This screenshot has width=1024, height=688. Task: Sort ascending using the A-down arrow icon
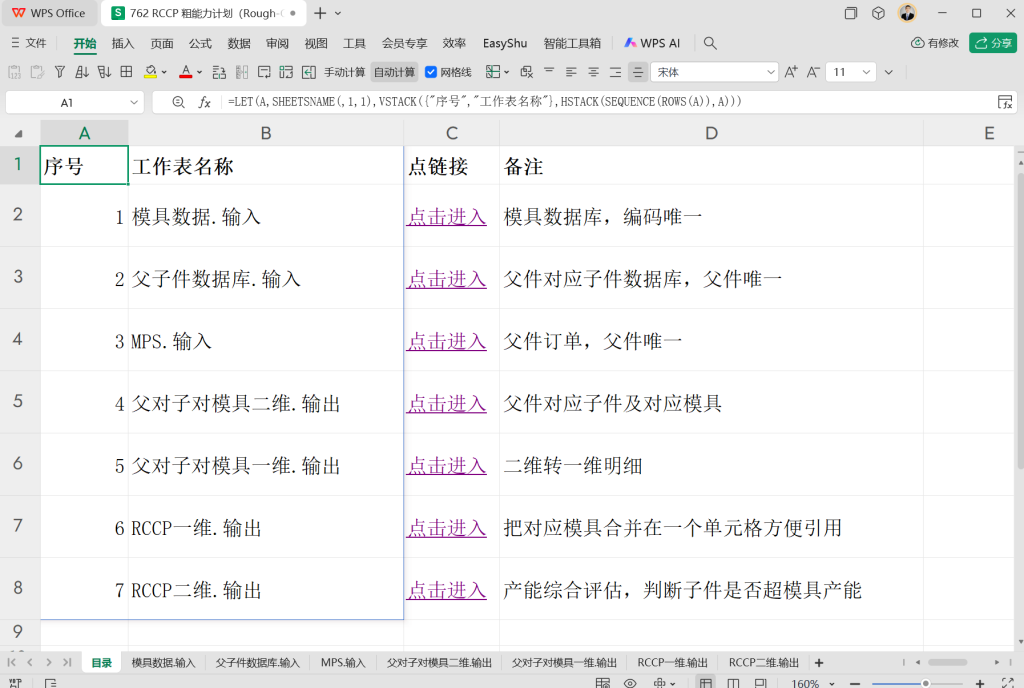coord(82,72)
